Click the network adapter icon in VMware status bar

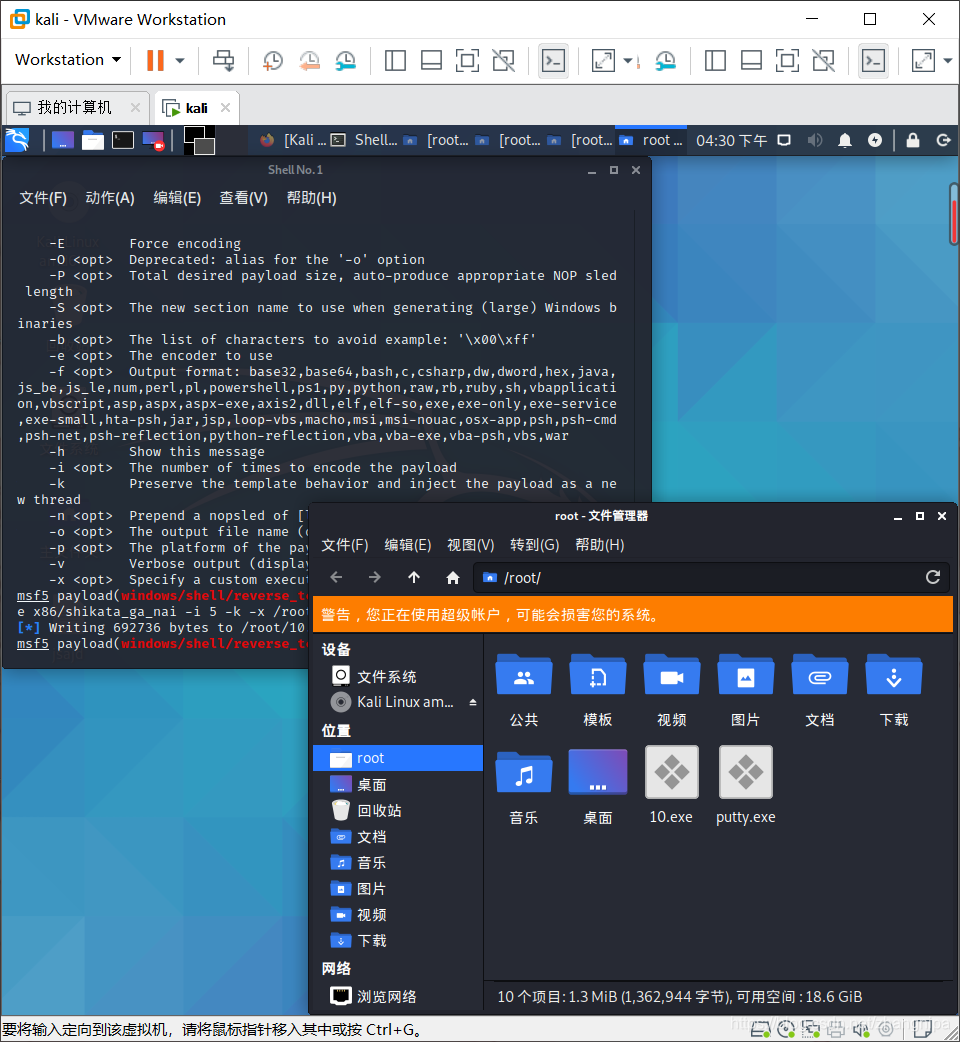pos(811,1029)
